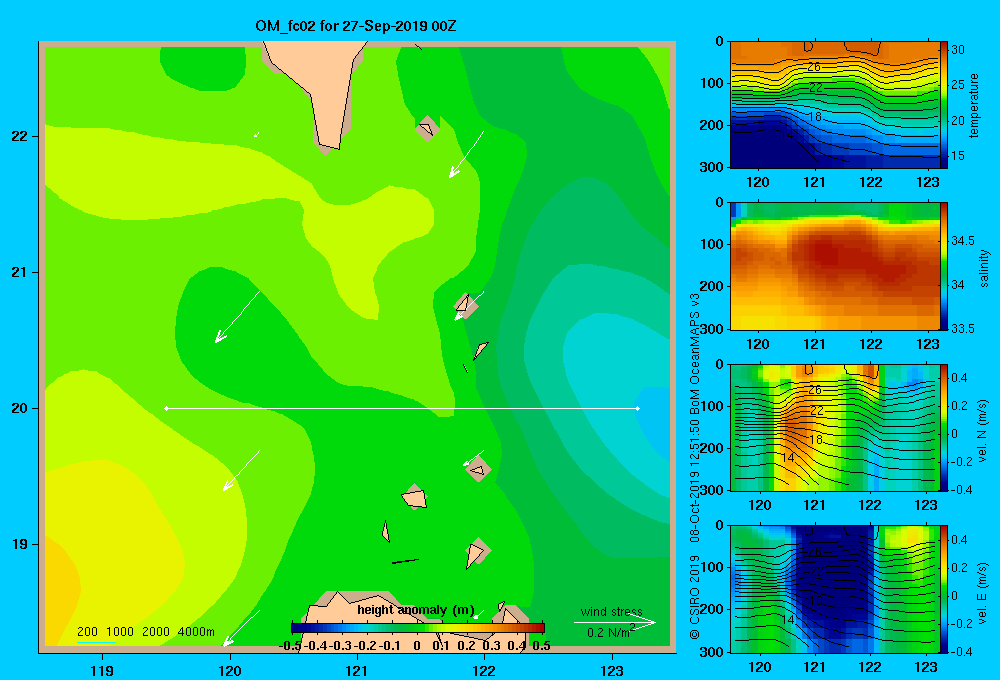This screenshot has height=680, width=1000.
Task: Click the '-0.5' tick on the height anomaly scale
Action: coord(290,646)
